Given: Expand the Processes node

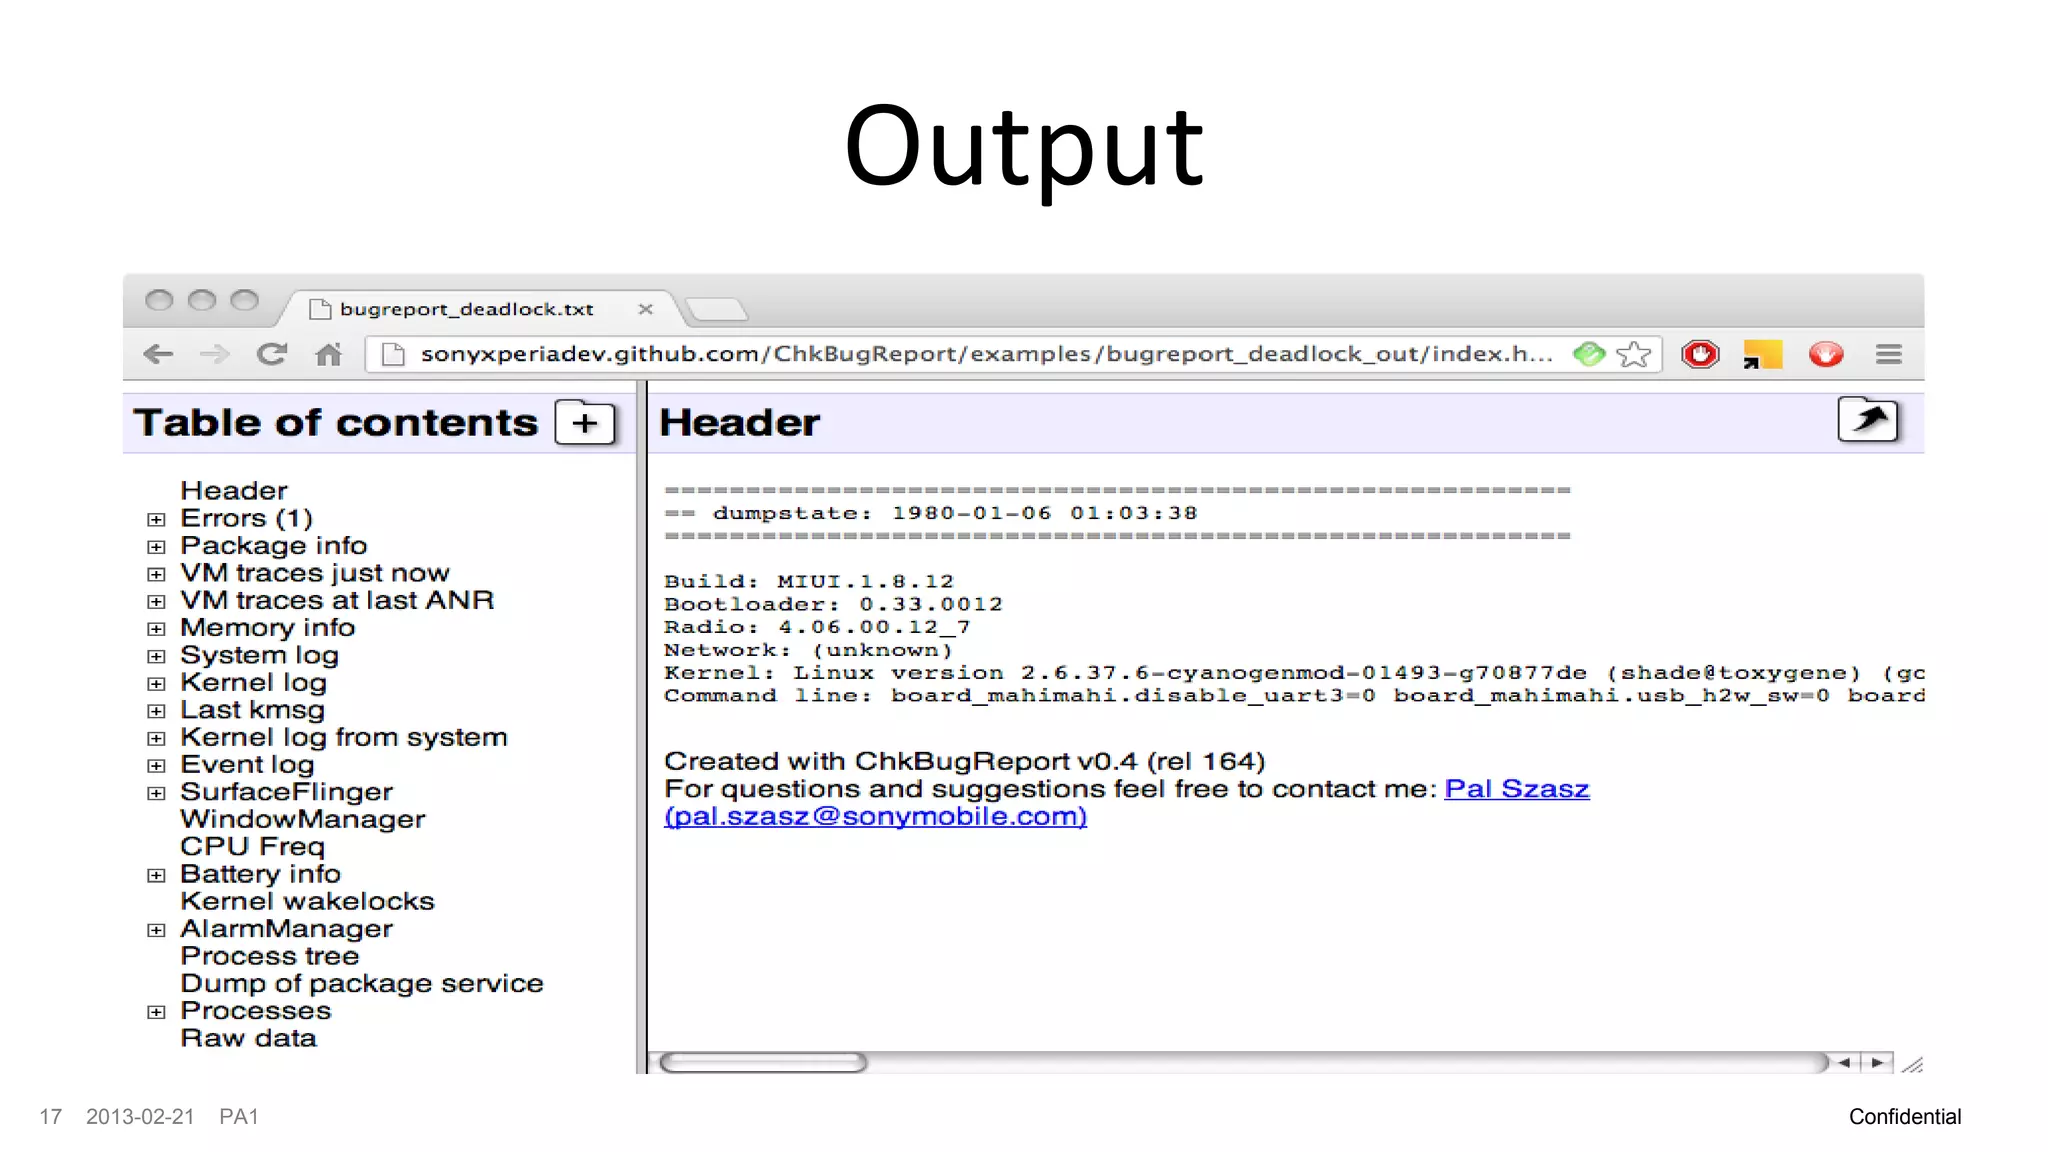Looking at the screenshot, I should pos(156,1012).
